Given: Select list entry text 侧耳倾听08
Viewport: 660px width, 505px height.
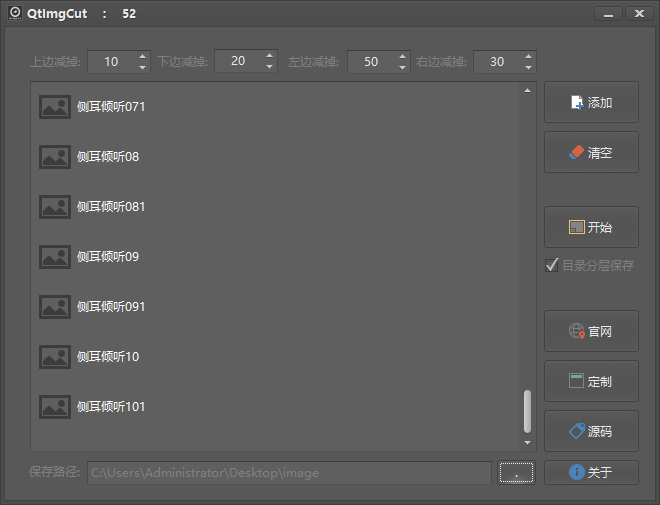Looking at the screenshot, I should 108,157.
